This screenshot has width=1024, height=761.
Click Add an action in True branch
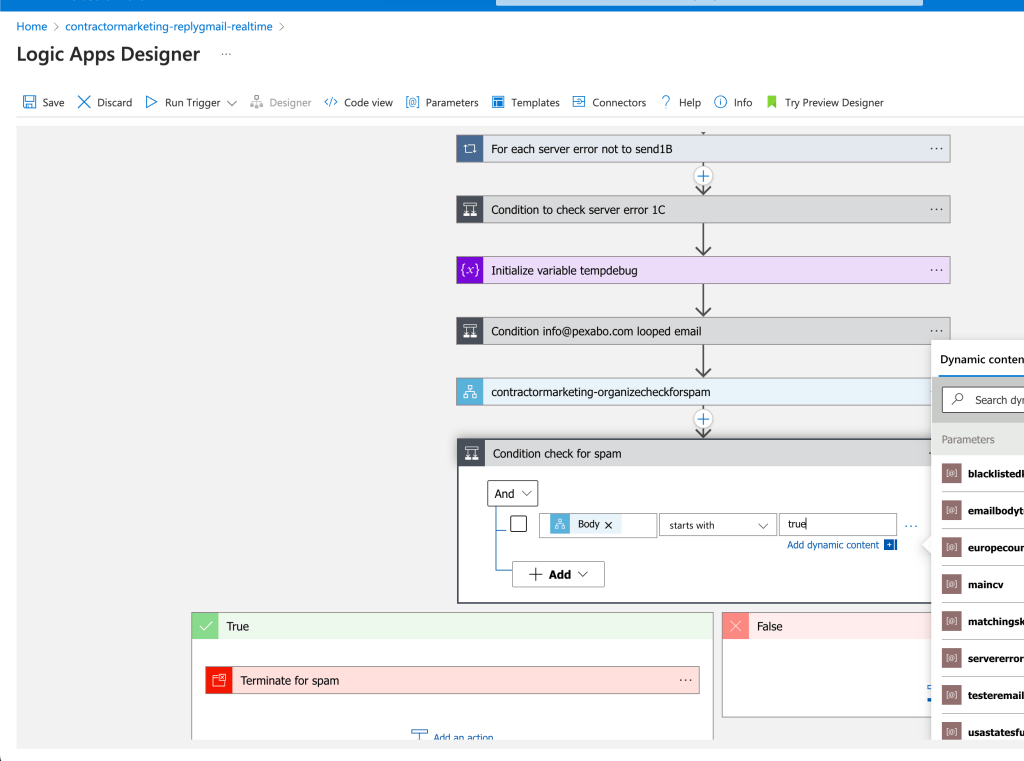pyautogui.click(x=453, y=736)
